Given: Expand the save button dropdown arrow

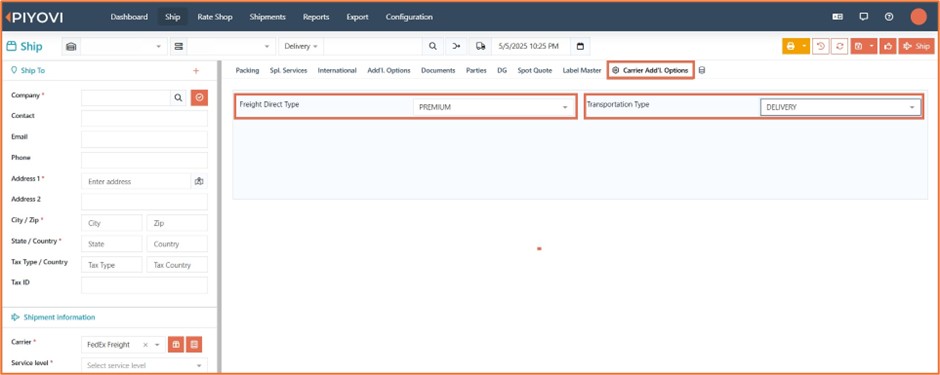Looking at the screenshot, I should (x=872, y=46).
